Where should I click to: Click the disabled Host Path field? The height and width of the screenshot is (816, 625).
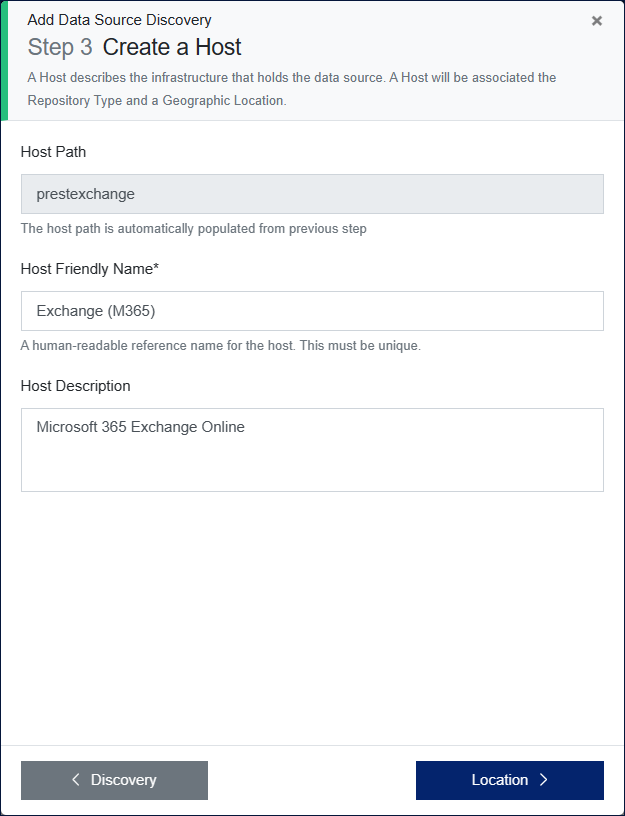point(312,194)
